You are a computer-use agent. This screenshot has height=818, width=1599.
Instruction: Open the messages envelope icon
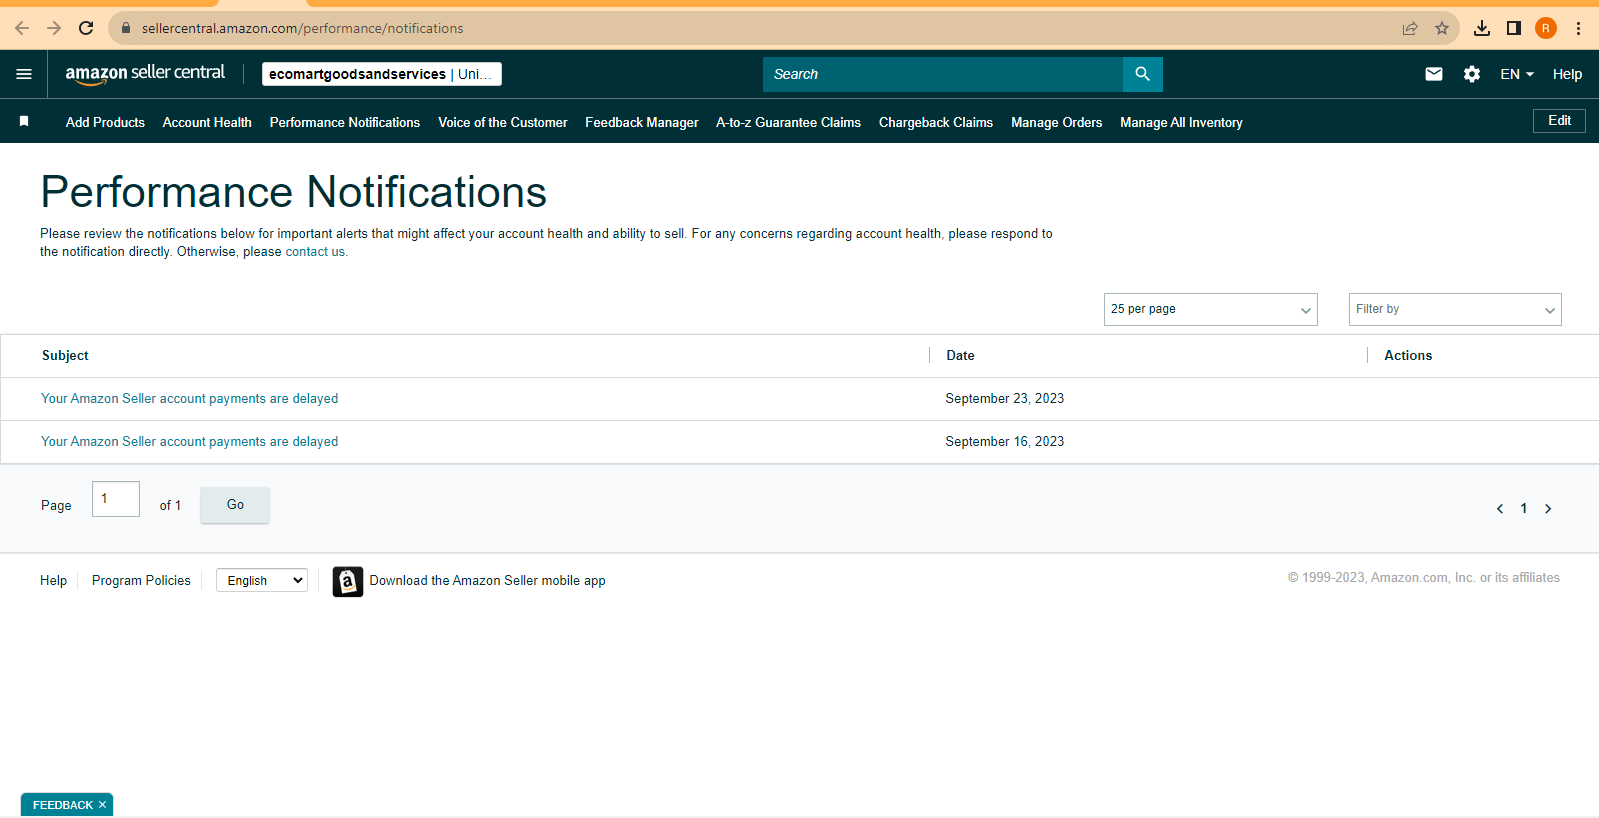tap(1433, 74)
